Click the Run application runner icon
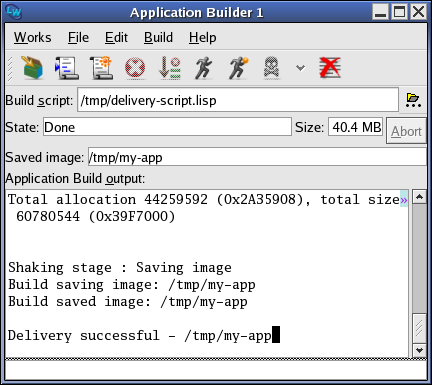Viewport: 432px width, 385px height. tap(203, 68)
